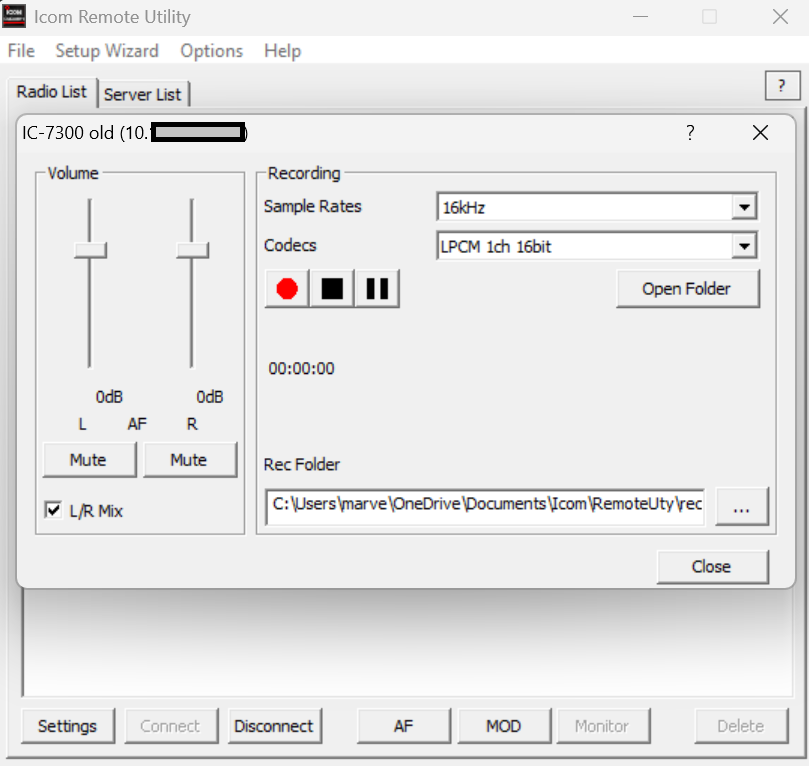The width and height of the screenshot is (809, 766).
Task: Click the boxed help button beside the tabs
Action: pos(781,87)
